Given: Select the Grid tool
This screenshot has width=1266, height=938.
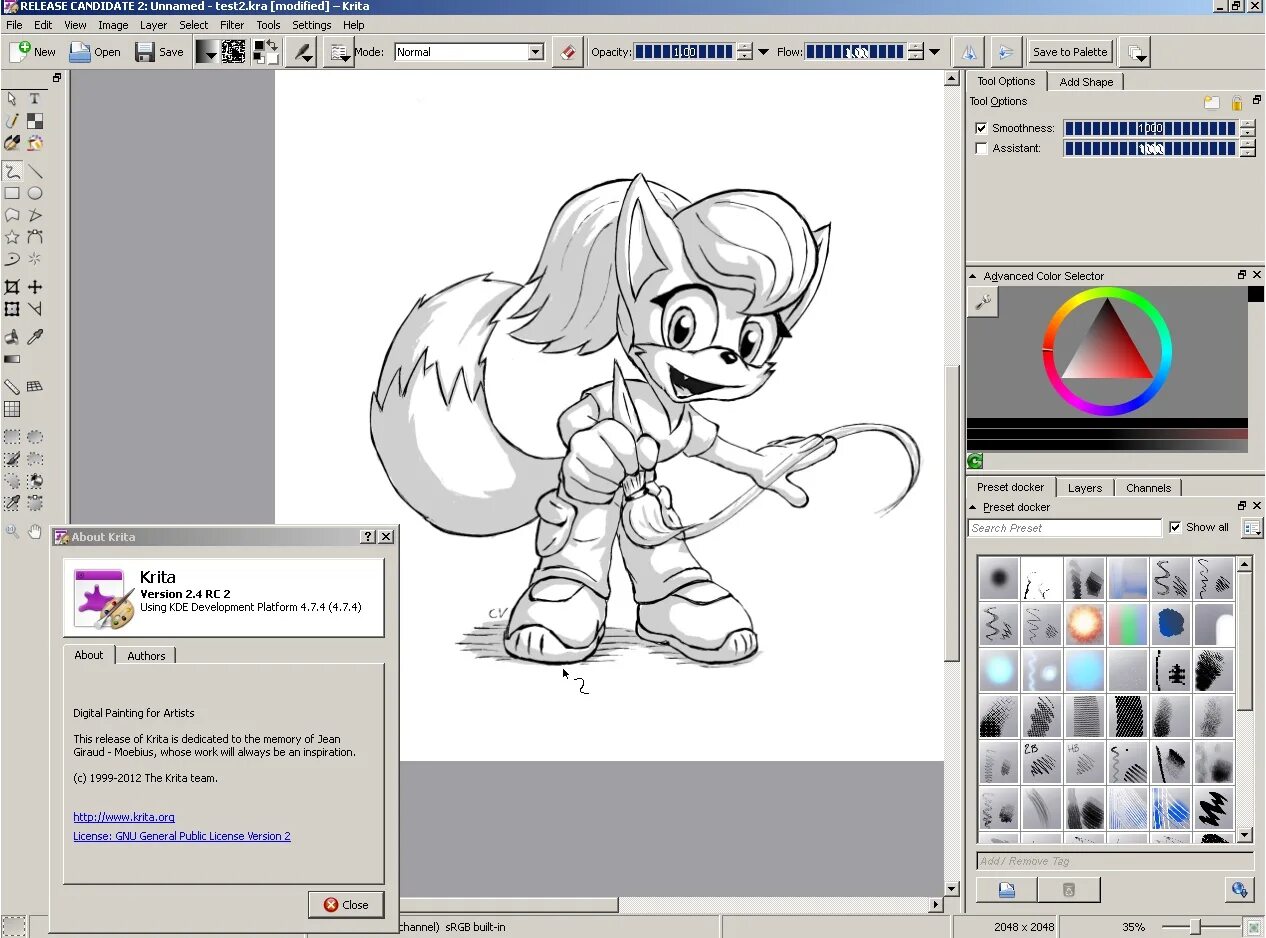Looking at the screenshot, I should [x=12, y=408].
